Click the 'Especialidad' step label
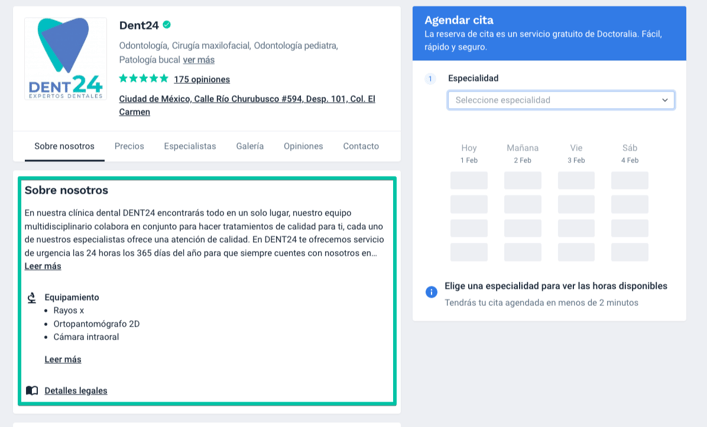707x427 pixels. pos(473,78)
